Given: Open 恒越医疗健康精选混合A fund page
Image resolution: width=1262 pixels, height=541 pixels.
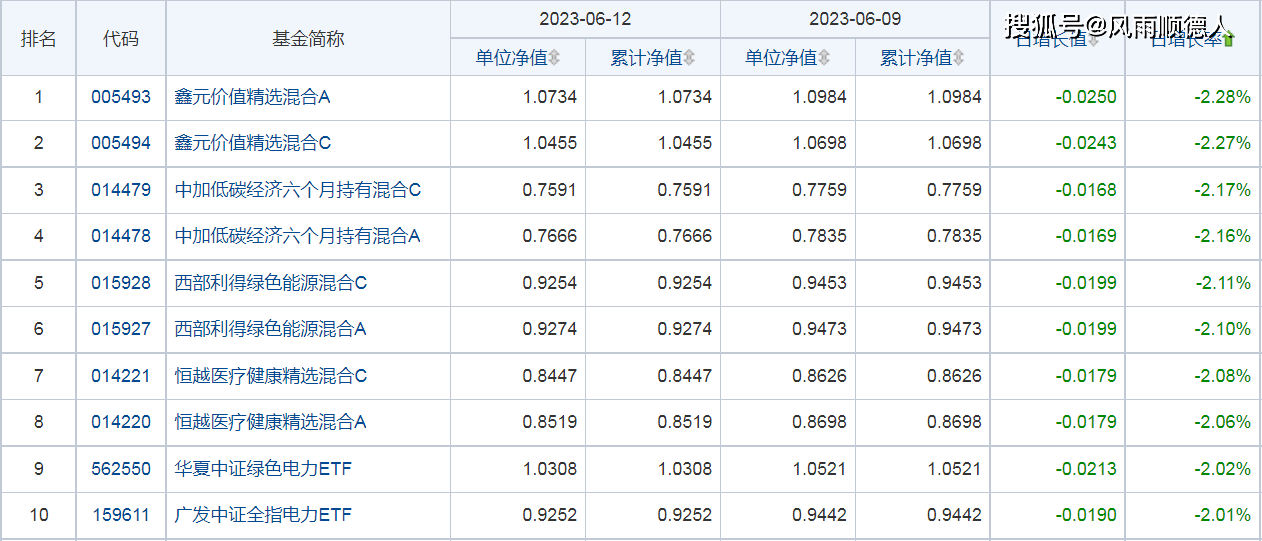Looking at the screenshot, I should 271,422.
